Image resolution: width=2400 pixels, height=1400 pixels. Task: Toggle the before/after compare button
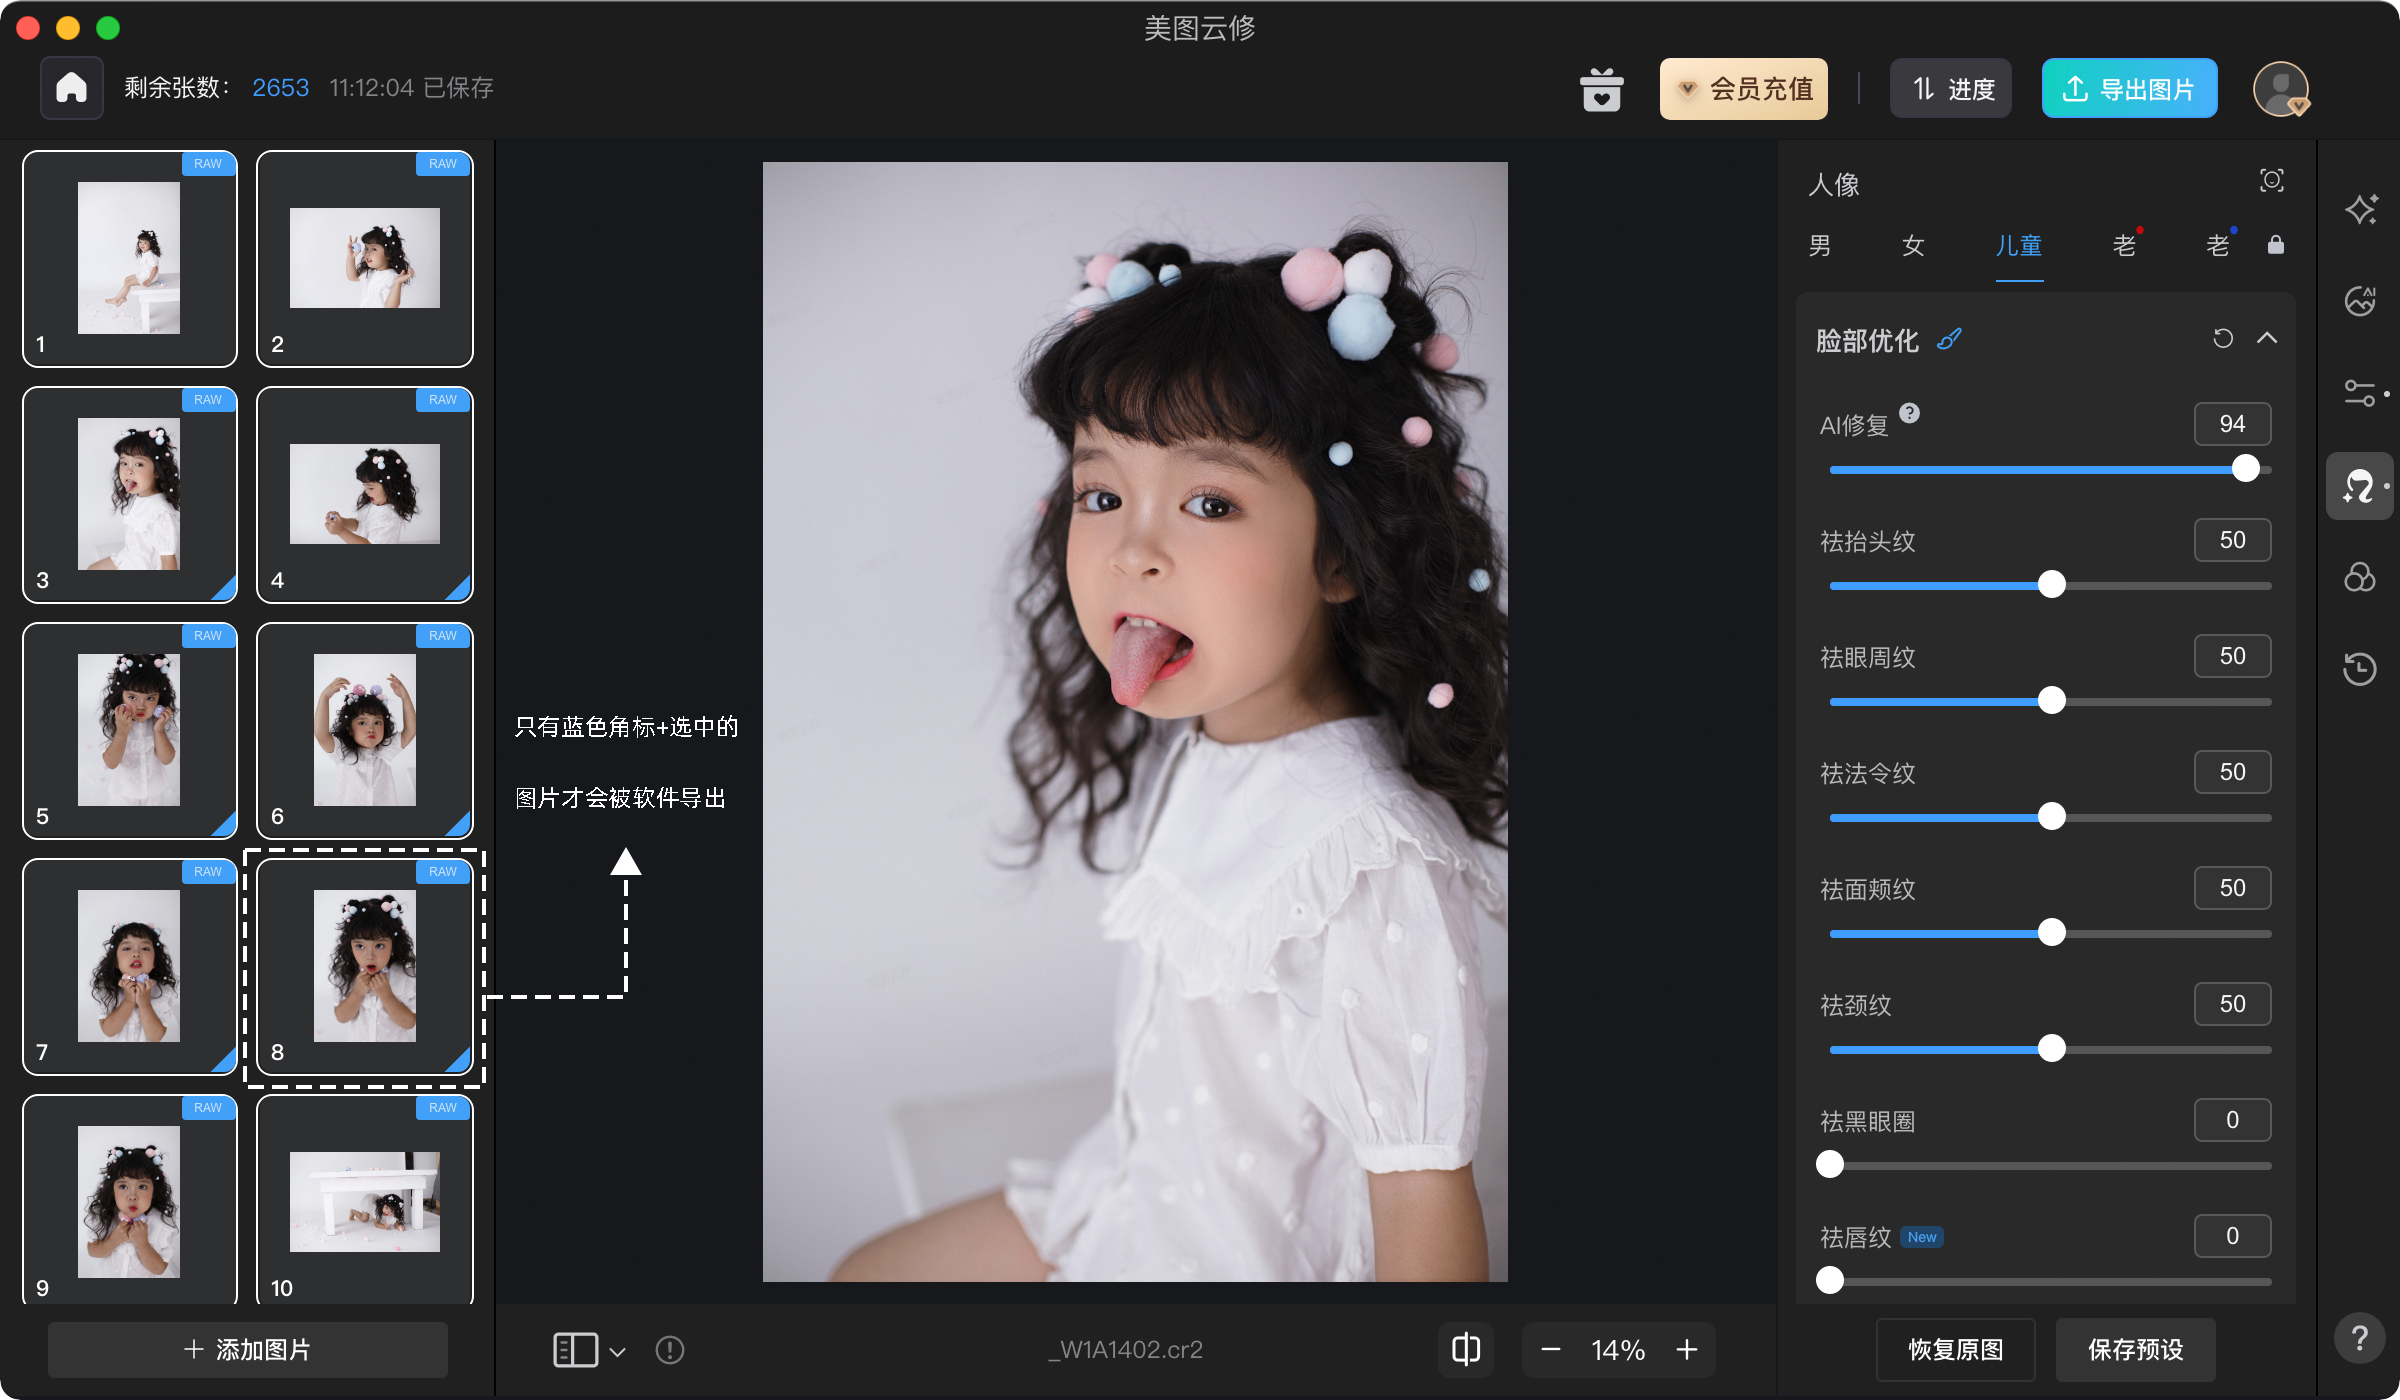click(1465, 1349)
